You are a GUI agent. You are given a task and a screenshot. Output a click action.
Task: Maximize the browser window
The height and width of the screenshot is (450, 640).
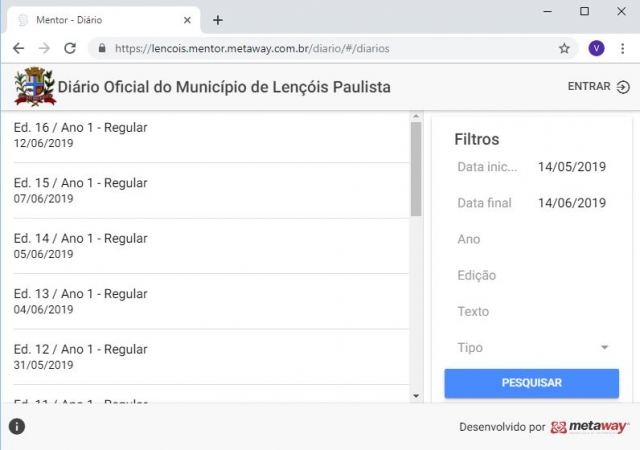584,11
